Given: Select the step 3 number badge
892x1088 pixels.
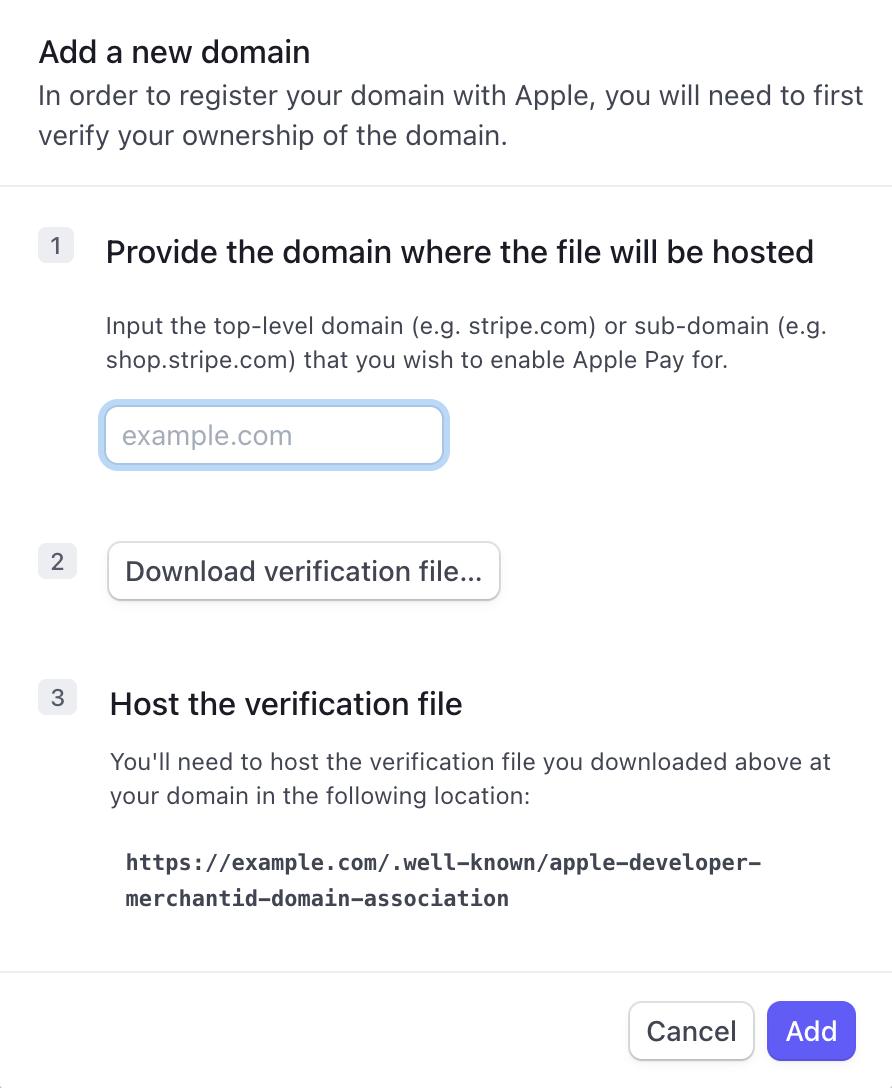Looking at the screenshot, I should click(57, 697).
